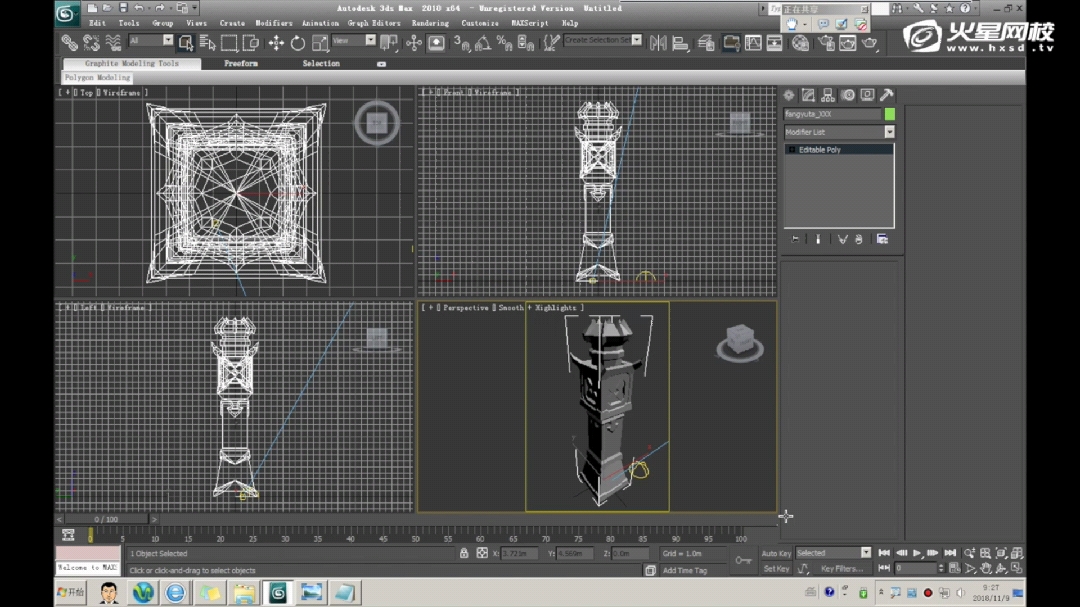Open Select by Name dialog

pos(207,43)
